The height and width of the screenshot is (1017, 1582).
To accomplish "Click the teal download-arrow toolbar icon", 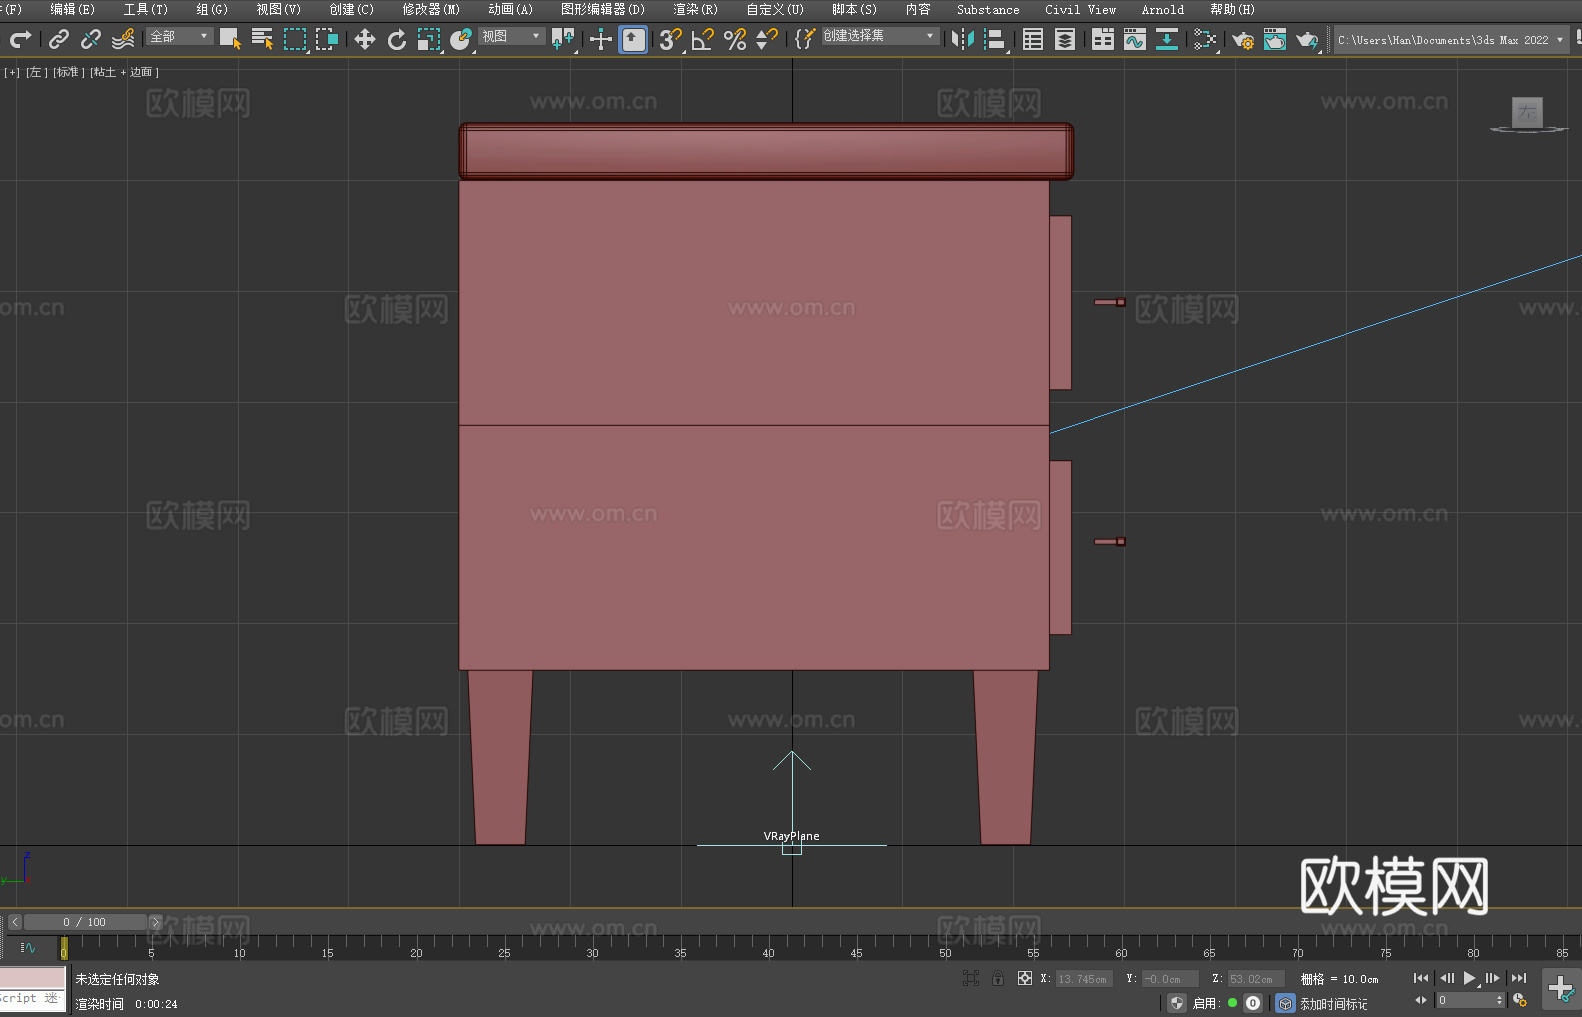I will [x=1167, y=39].
